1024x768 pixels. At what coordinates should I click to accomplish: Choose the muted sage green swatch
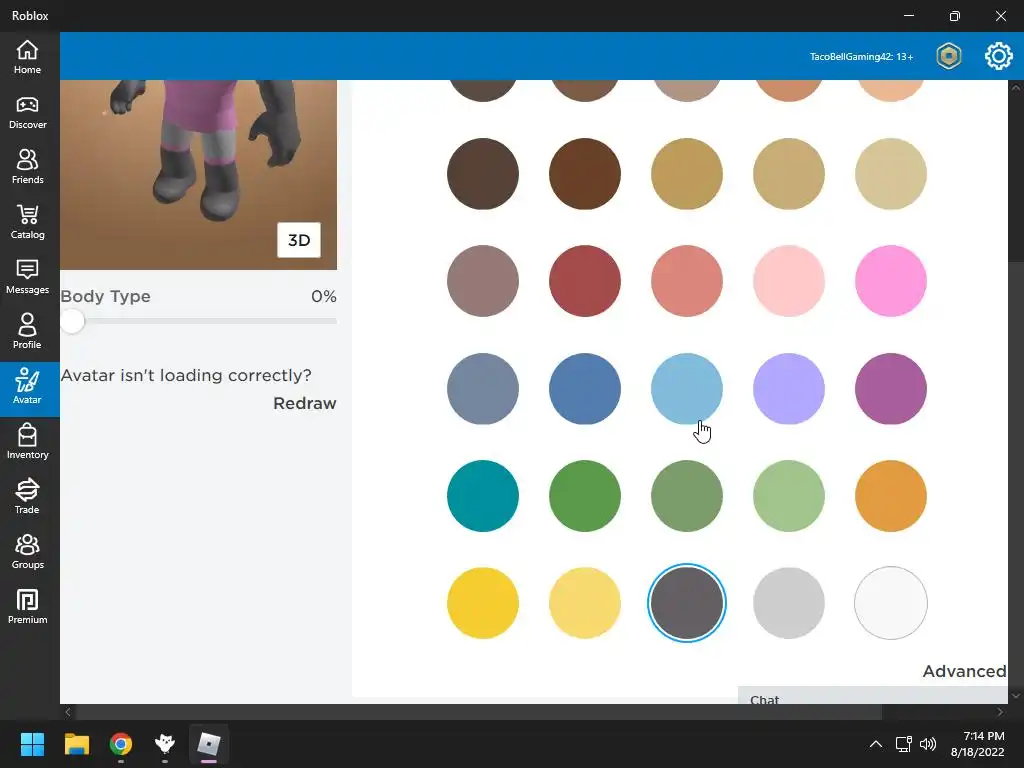[x=686, y=496]
